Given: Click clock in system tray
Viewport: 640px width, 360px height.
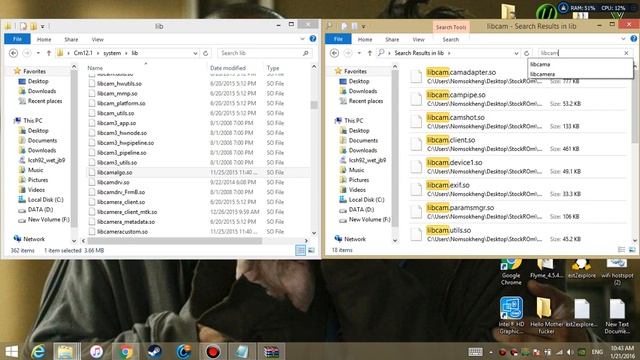Looking at the screenshot, I should point(622,352).
